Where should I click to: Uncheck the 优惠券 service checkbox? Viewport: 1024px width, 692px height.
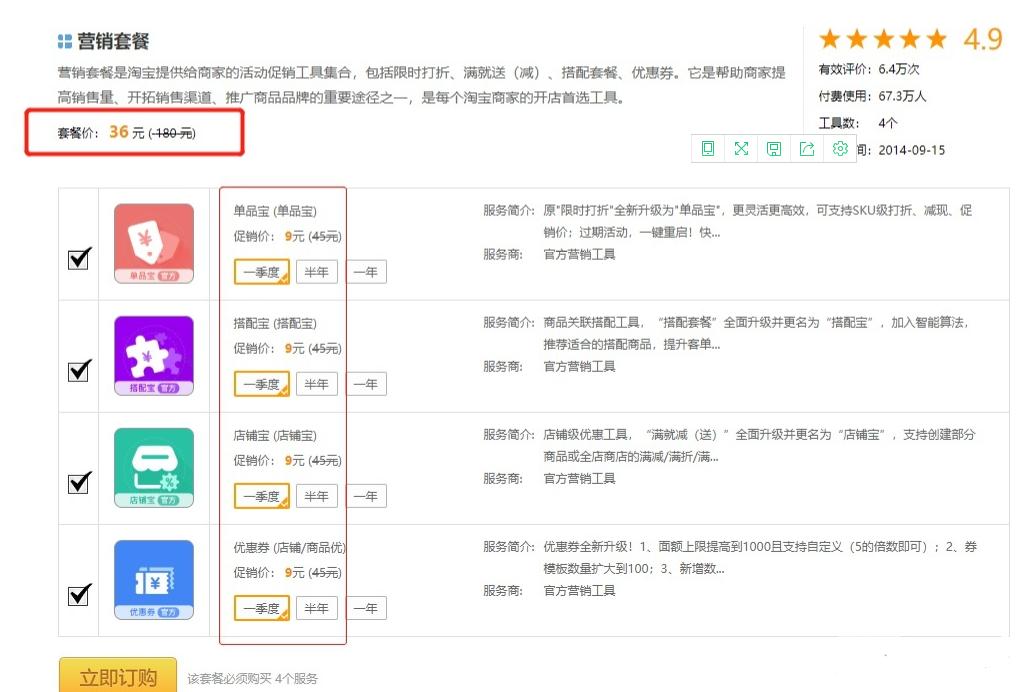click(x=78, y=594)
